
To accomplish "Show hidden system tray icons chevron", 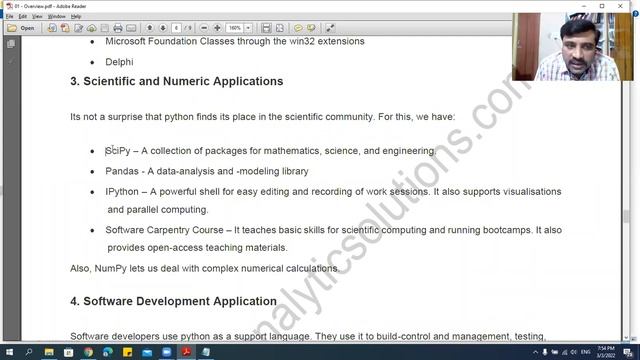I will 535,352.
